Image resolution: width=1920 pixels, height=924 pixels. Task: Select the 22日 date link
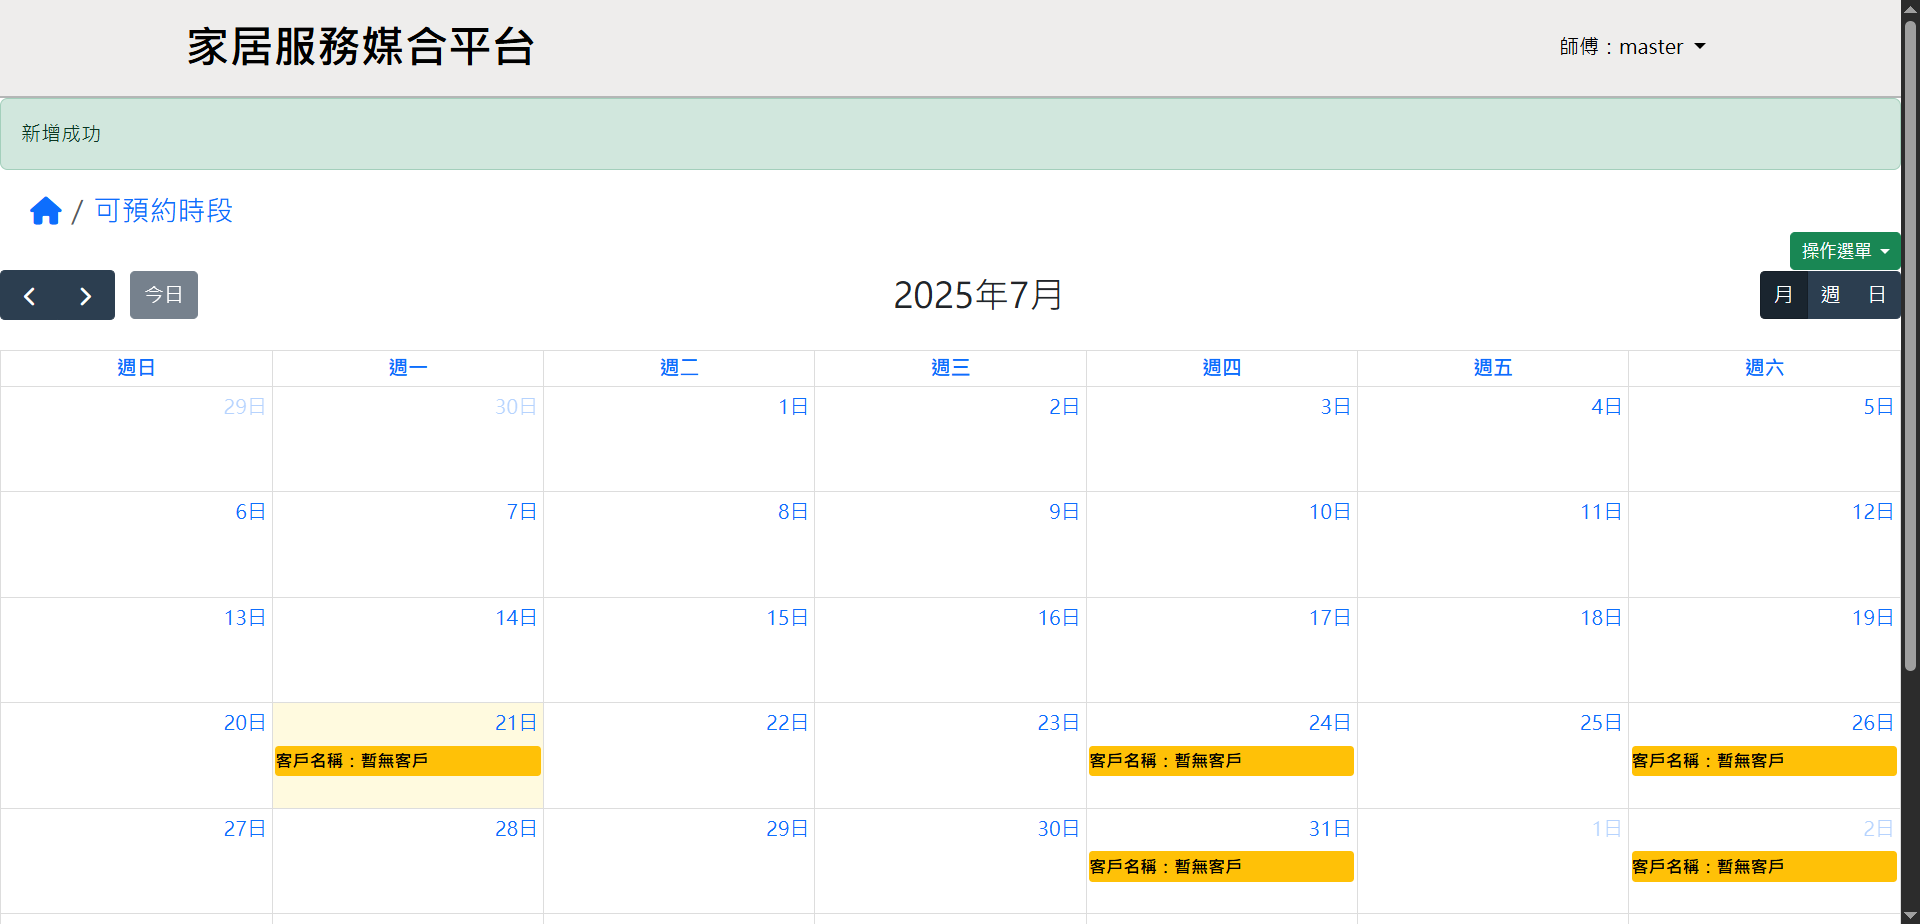[x=787, y=723]
